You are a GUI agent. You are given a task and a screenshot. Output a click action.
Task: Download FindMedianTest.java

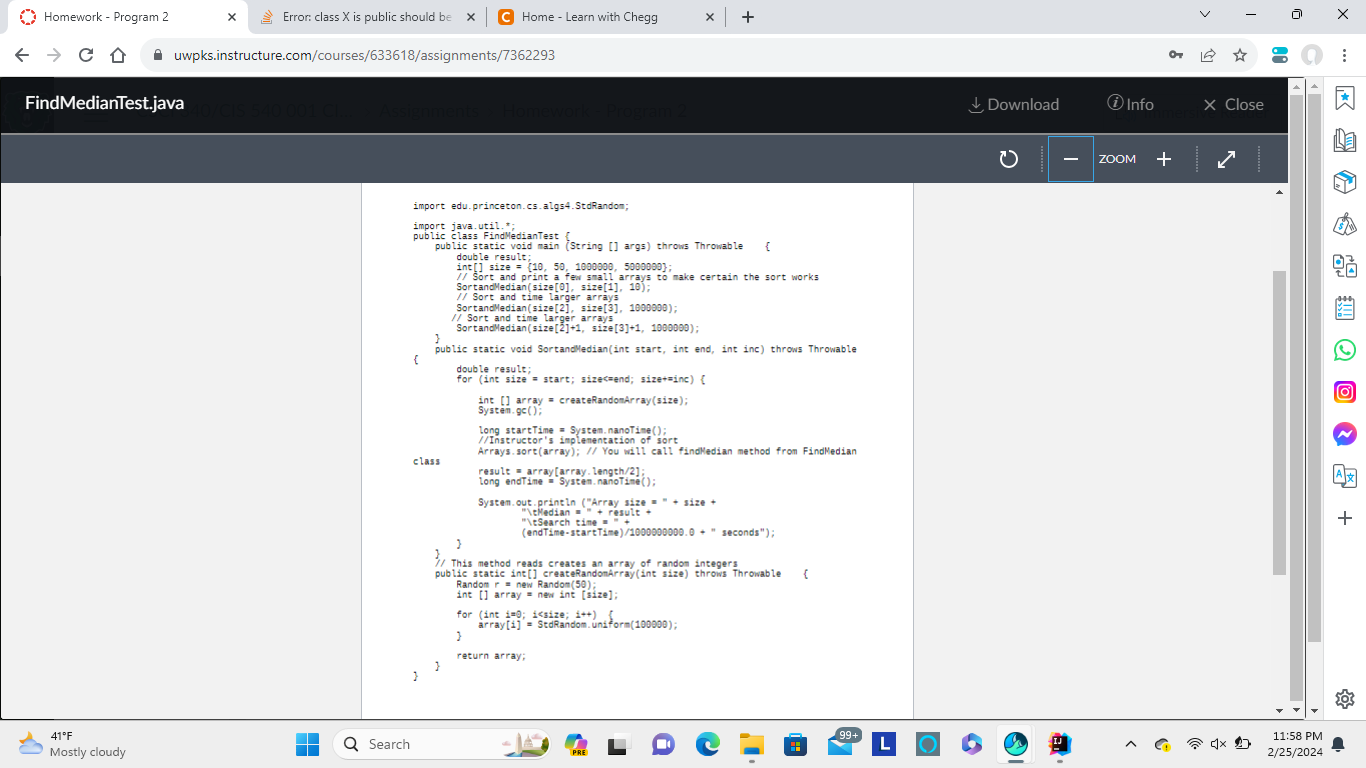(1013, 104)
